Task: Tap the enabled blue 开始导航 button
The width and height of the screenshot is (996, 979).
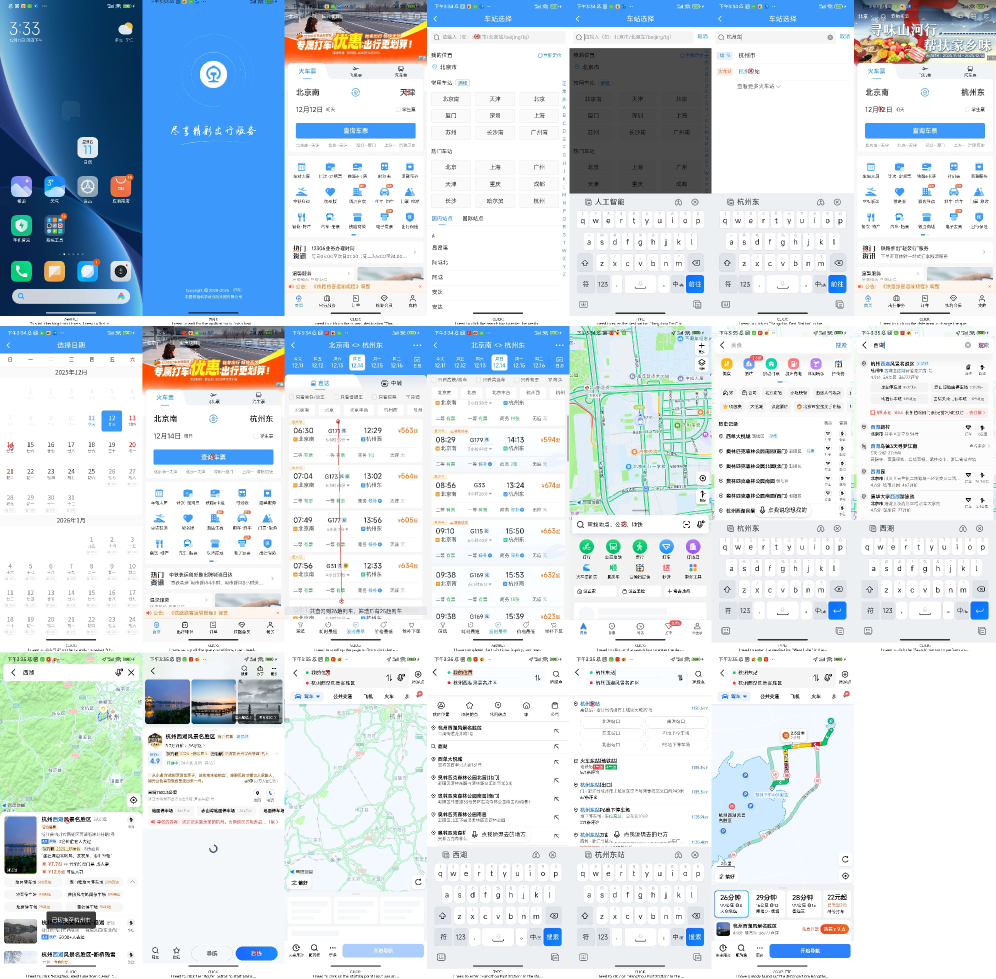Action: (810, 950)
